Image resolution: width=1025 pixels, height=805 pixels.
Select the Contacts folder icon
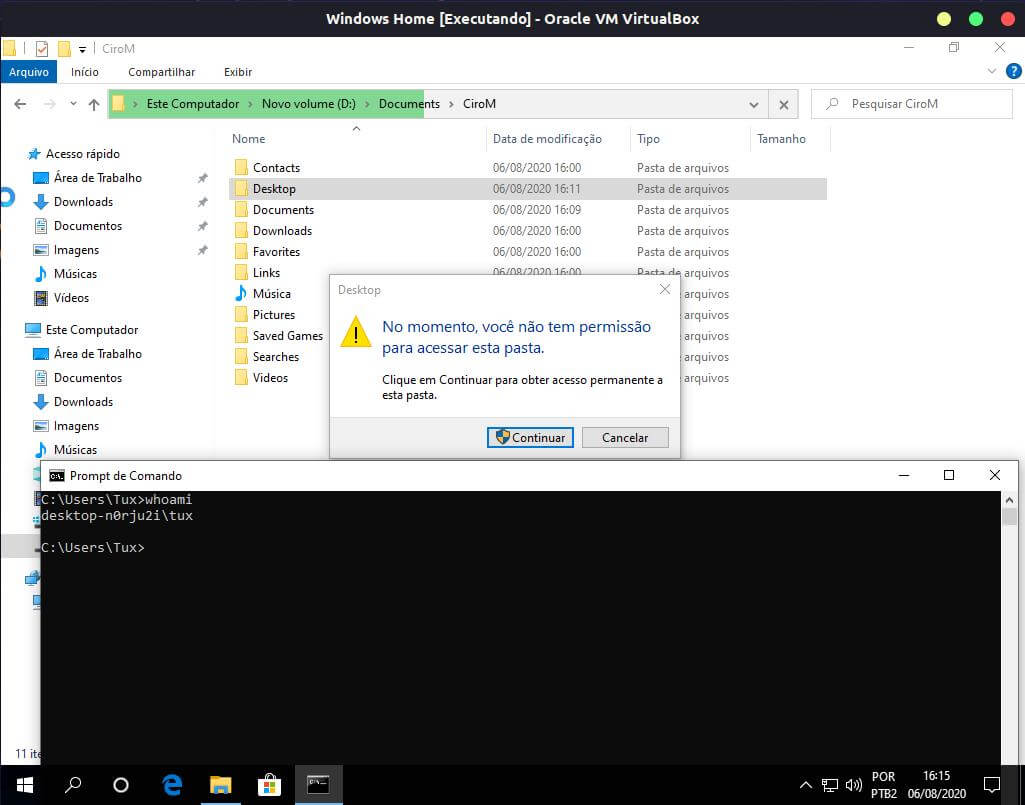(x=241, y=167)
